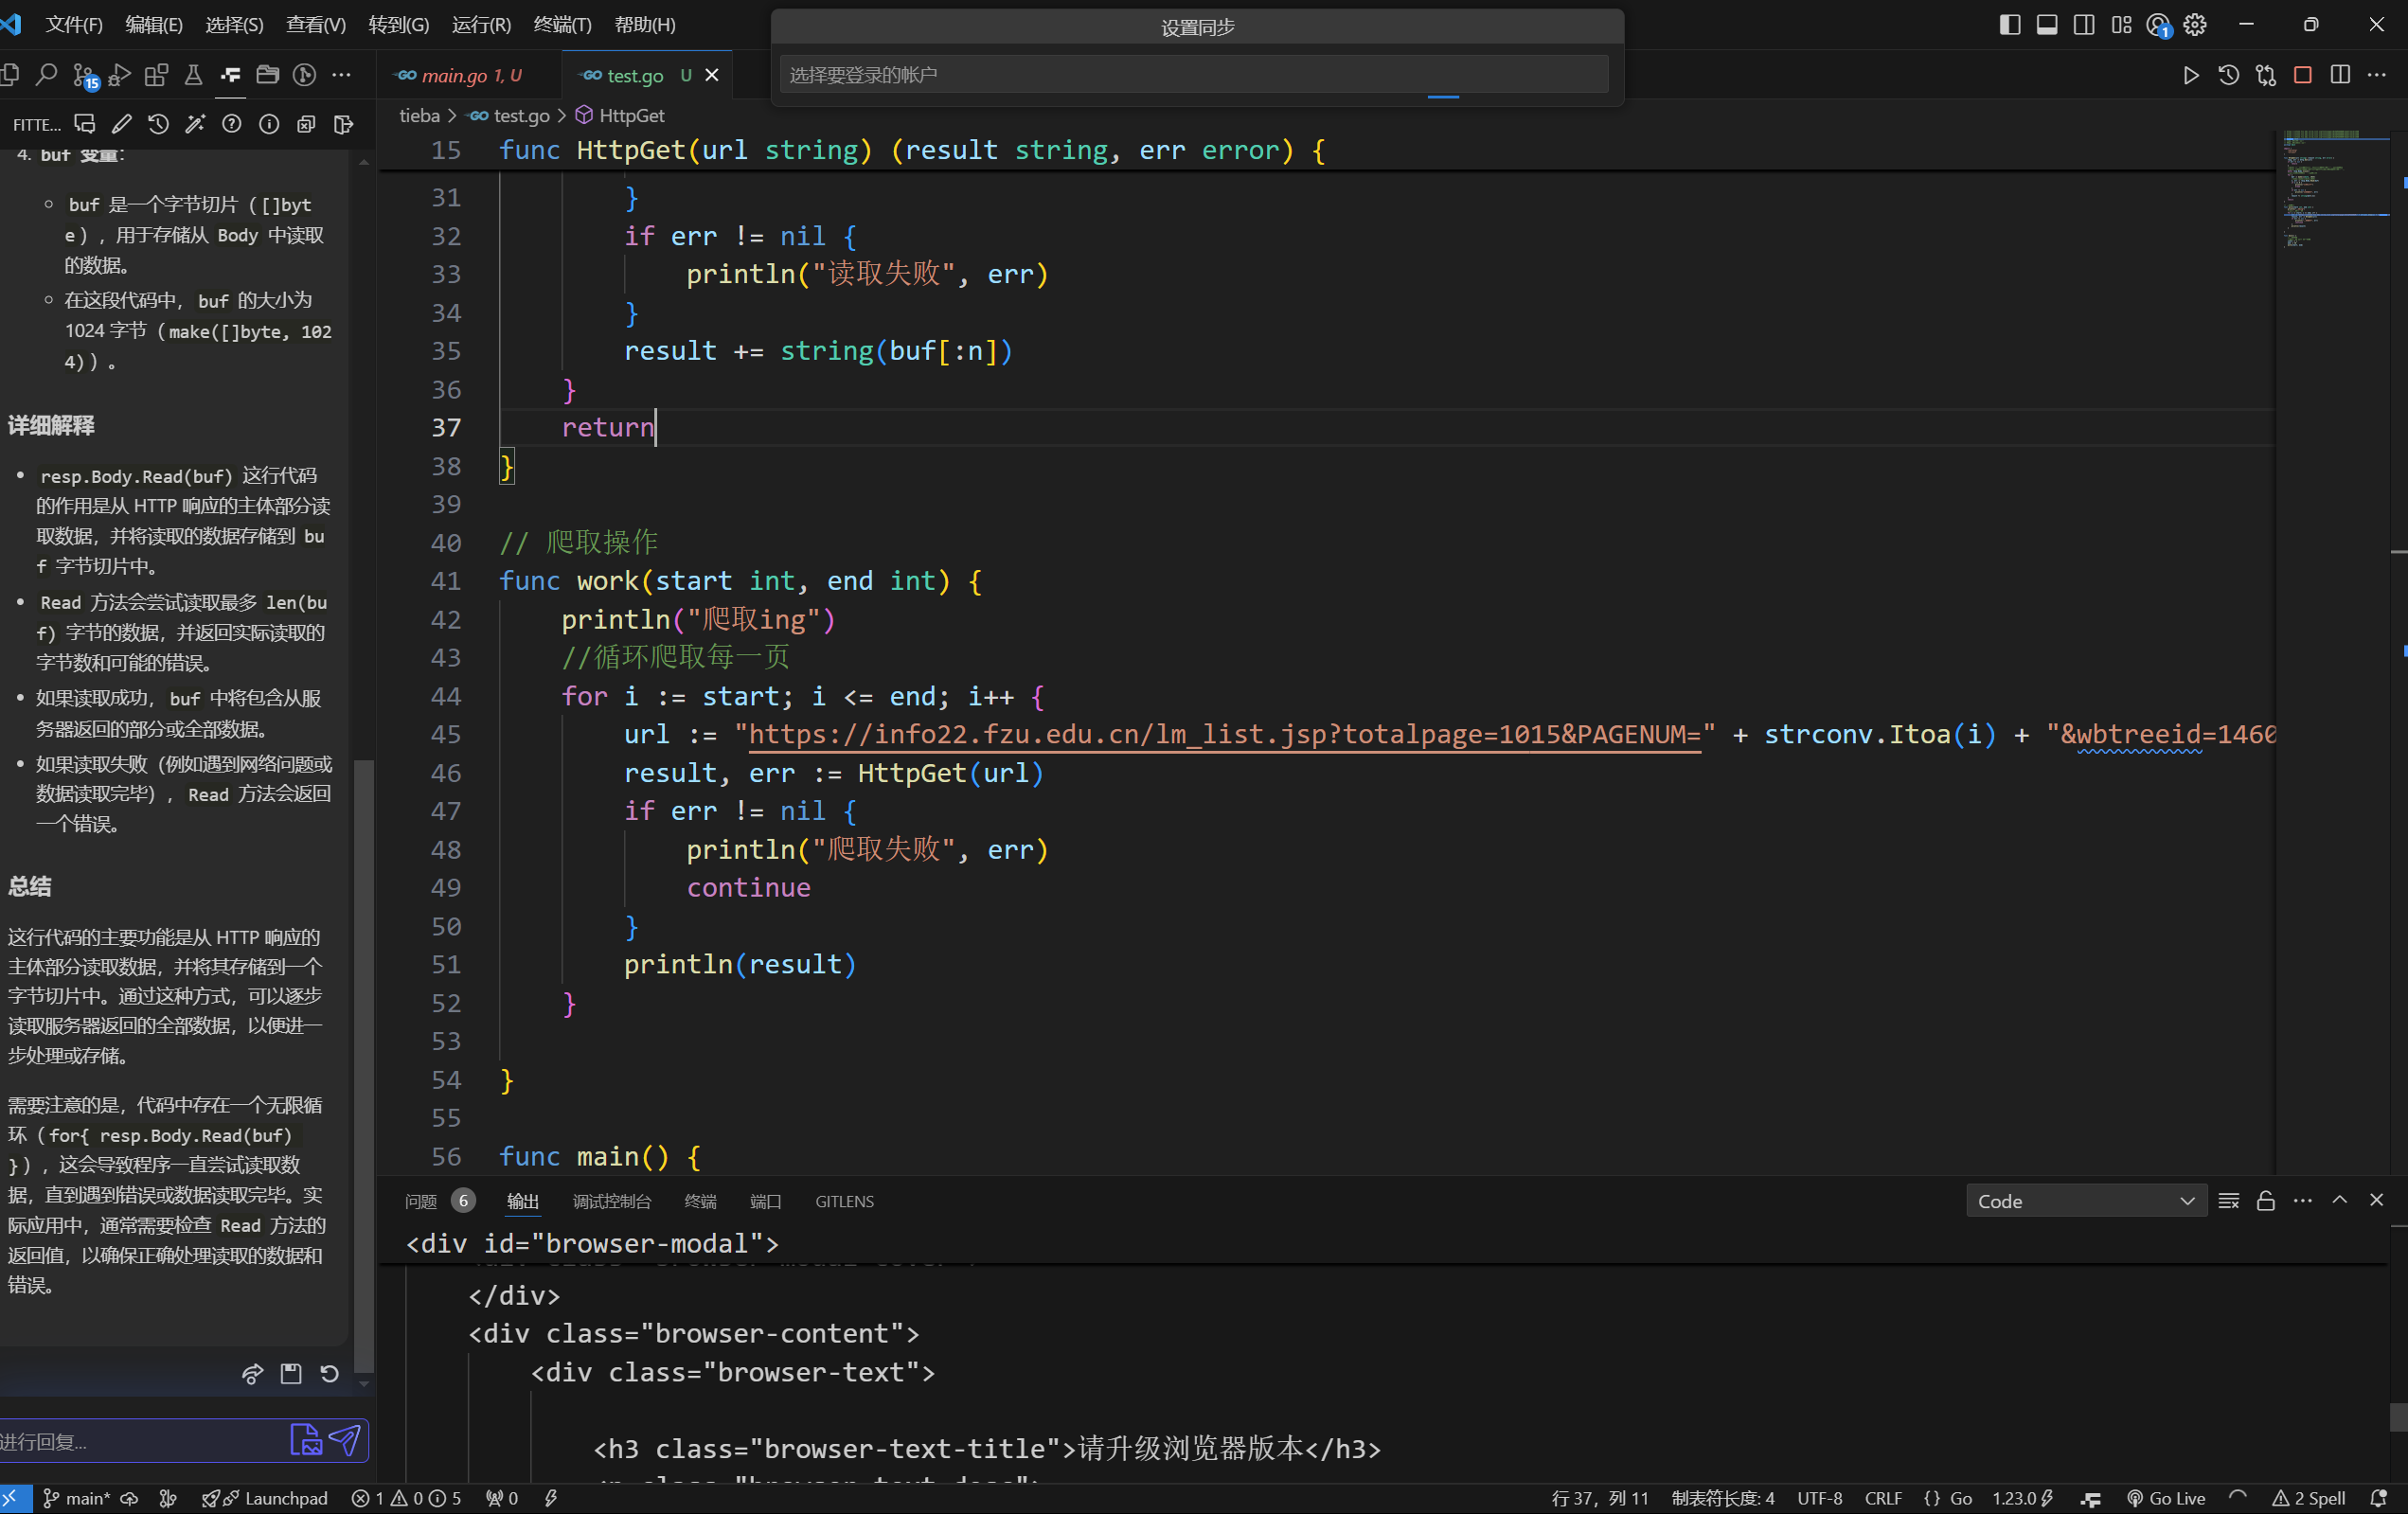Image resolution: width=2408 pixels, height=1514 pixels.
Task: Toggle output auto-scroll lock
Action: [x=2266, y=1201]
